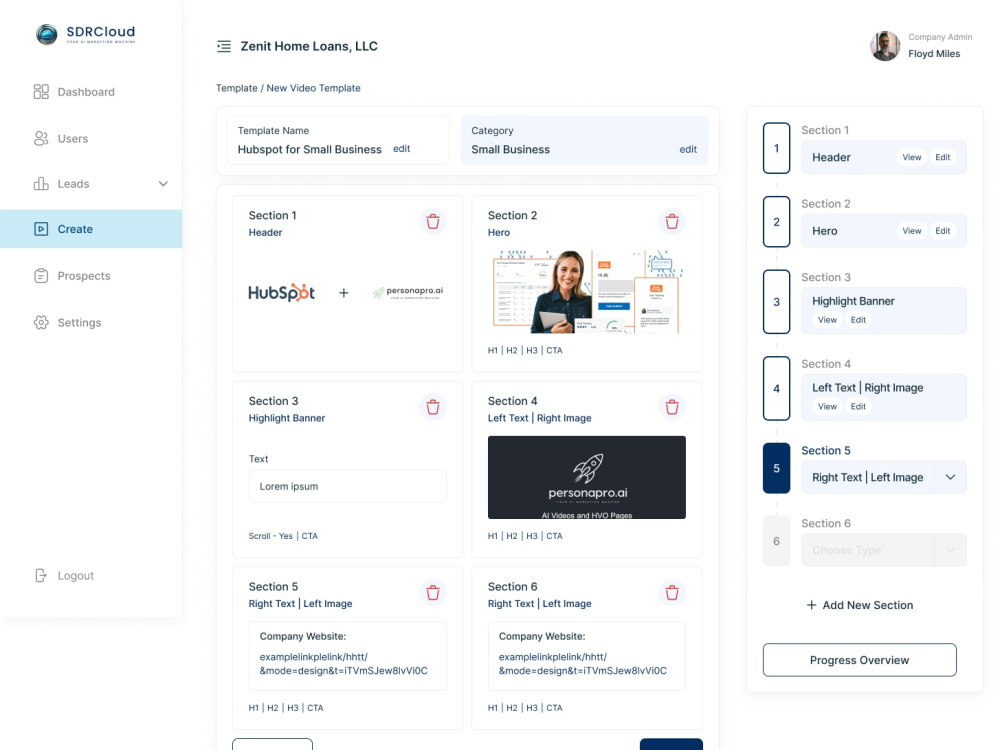Select step number 4 box
Viewport: 1000px width, 750px height.
(x=776, y=388)
